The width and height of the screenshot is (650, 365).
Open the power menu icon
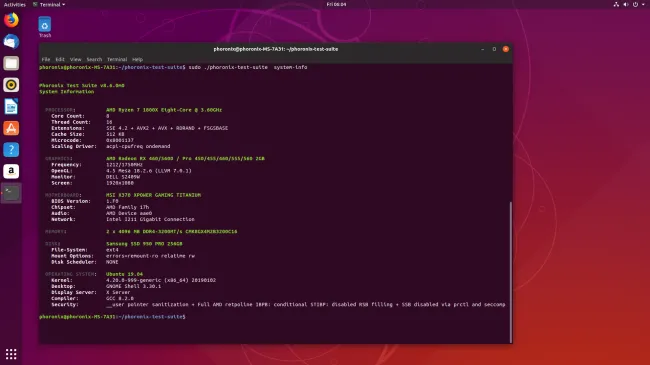point(635,5)
